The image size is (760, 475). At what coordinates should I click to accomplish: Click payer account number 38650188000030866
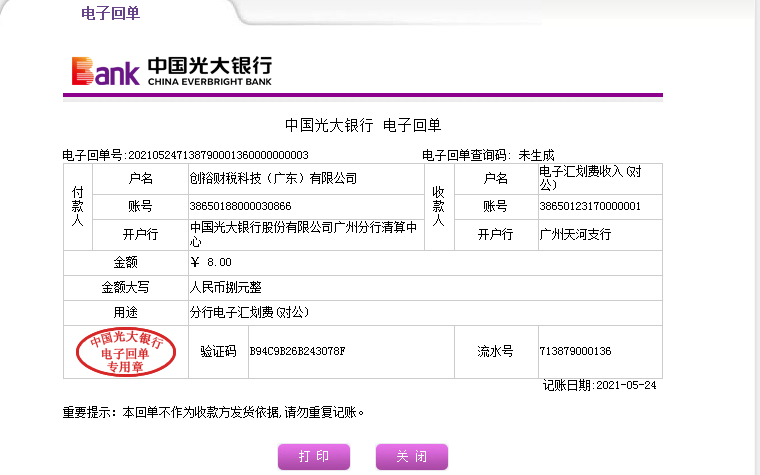coord(240,206)
